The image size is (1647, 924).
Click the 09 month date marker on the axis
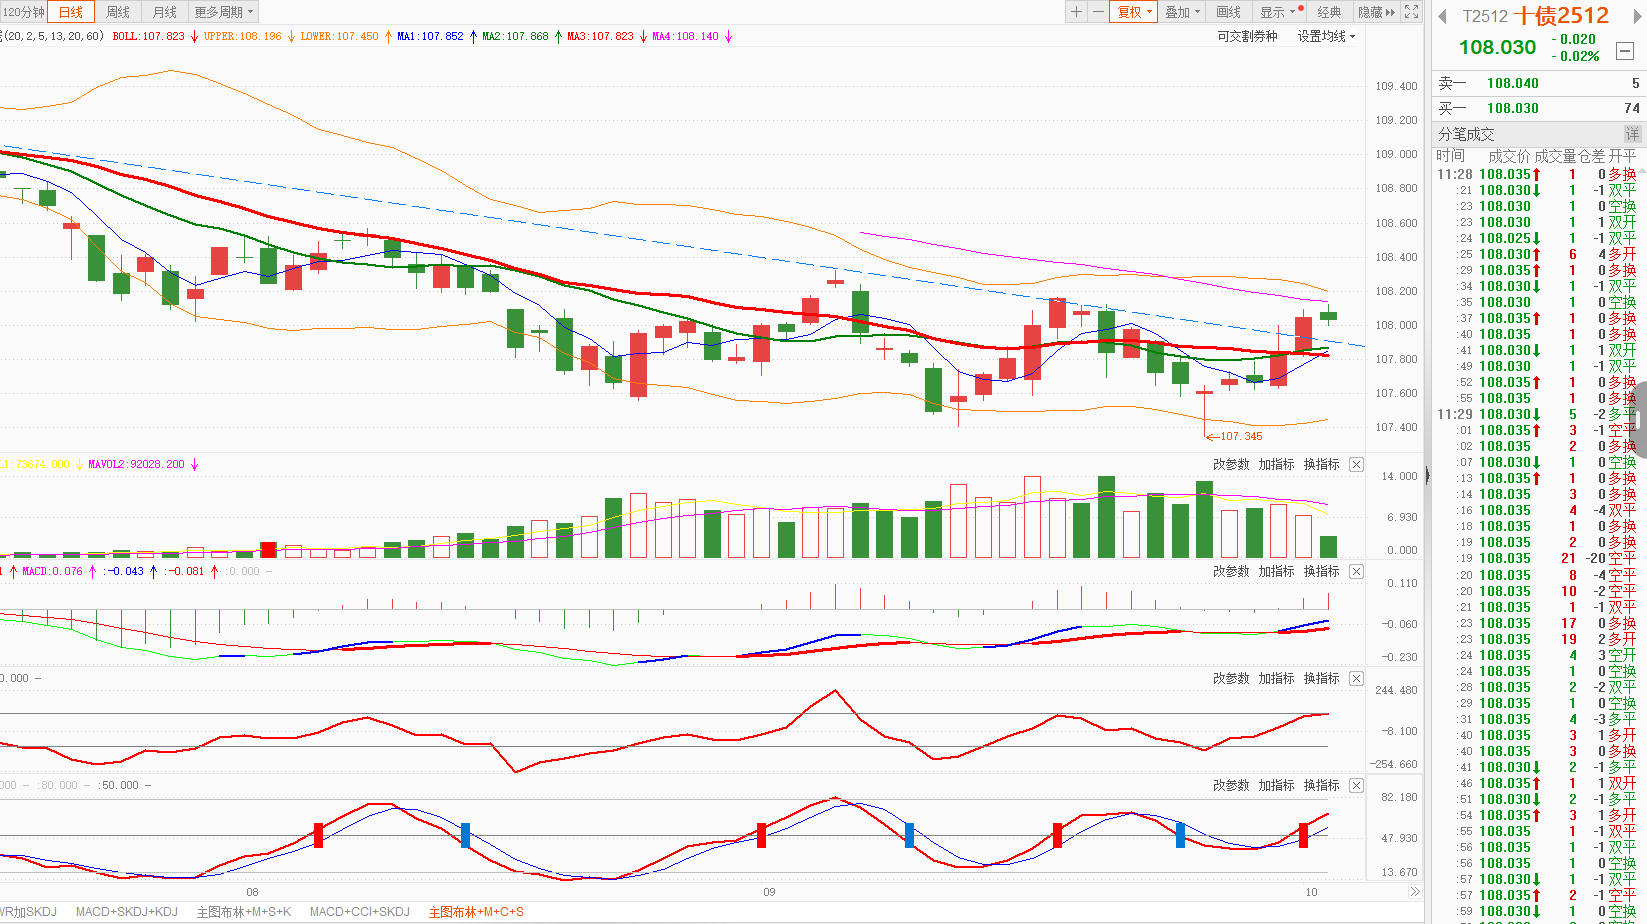point(769,892)
